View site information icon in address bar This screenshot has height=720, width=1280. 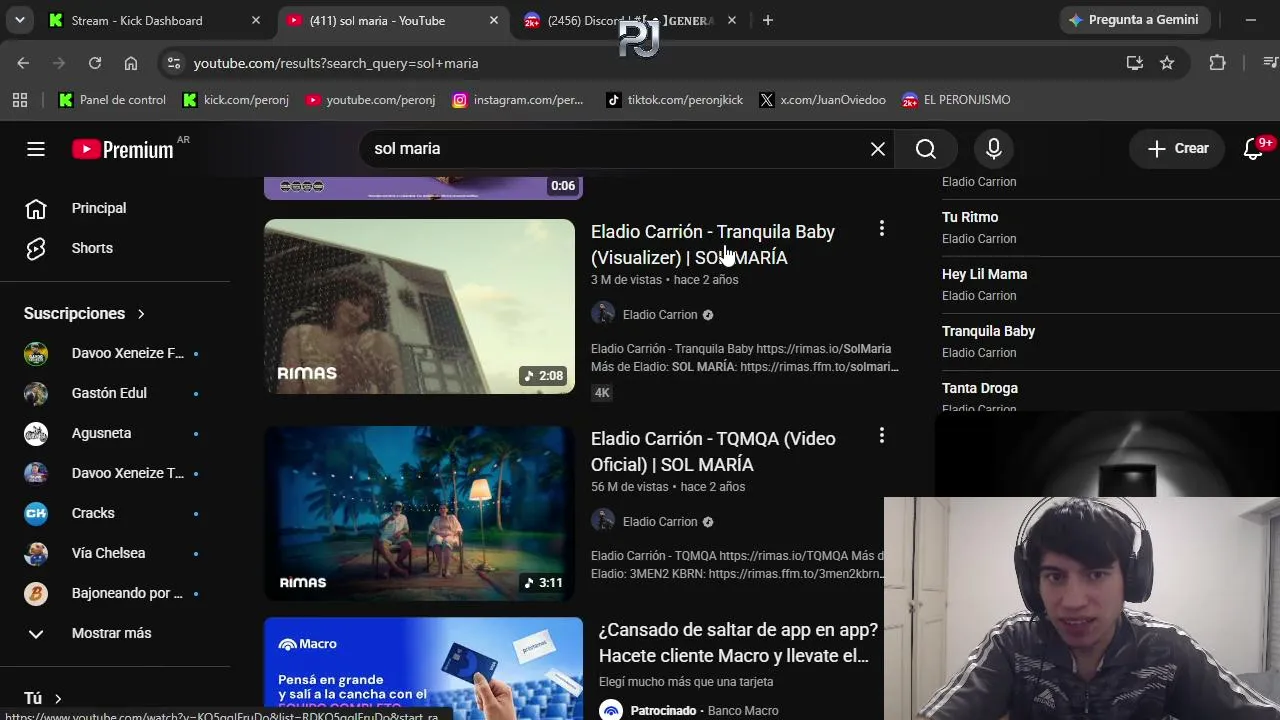click(x=174, y=63)
